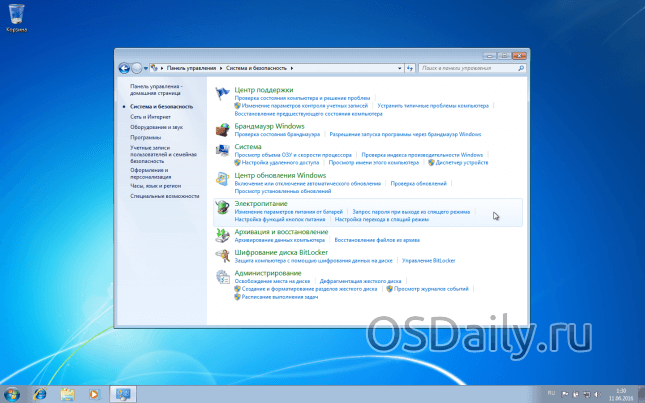Launch Windows Media Player from taskbar
645x403 pixels.
94,394
